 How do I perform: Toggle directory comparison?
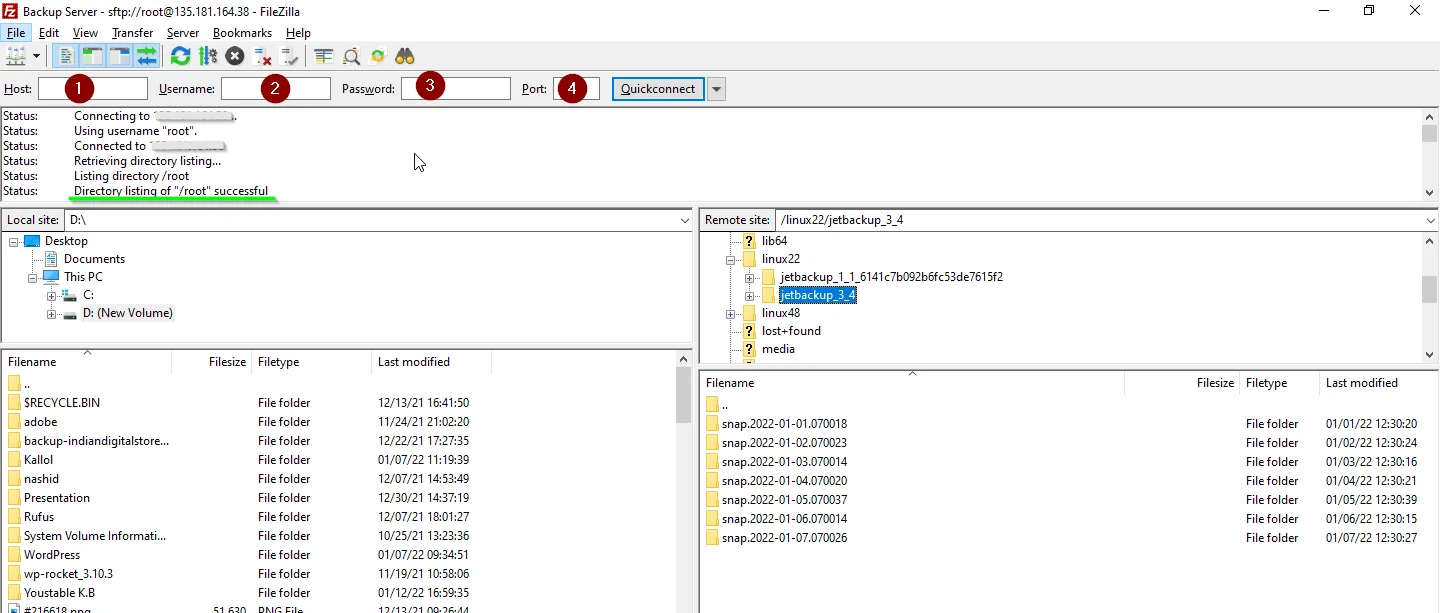tap(351, 56)
